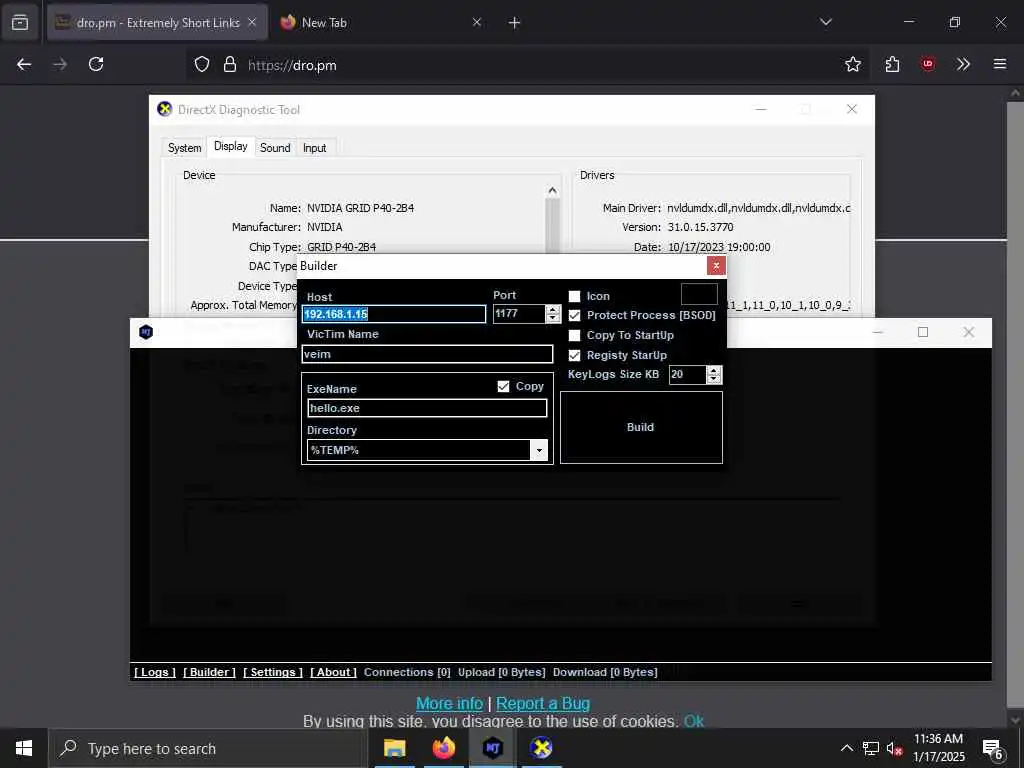The image size is (1024, 768).
Task: Open the Firefox hamburger application menu
Action: [x=1000, y=64]
